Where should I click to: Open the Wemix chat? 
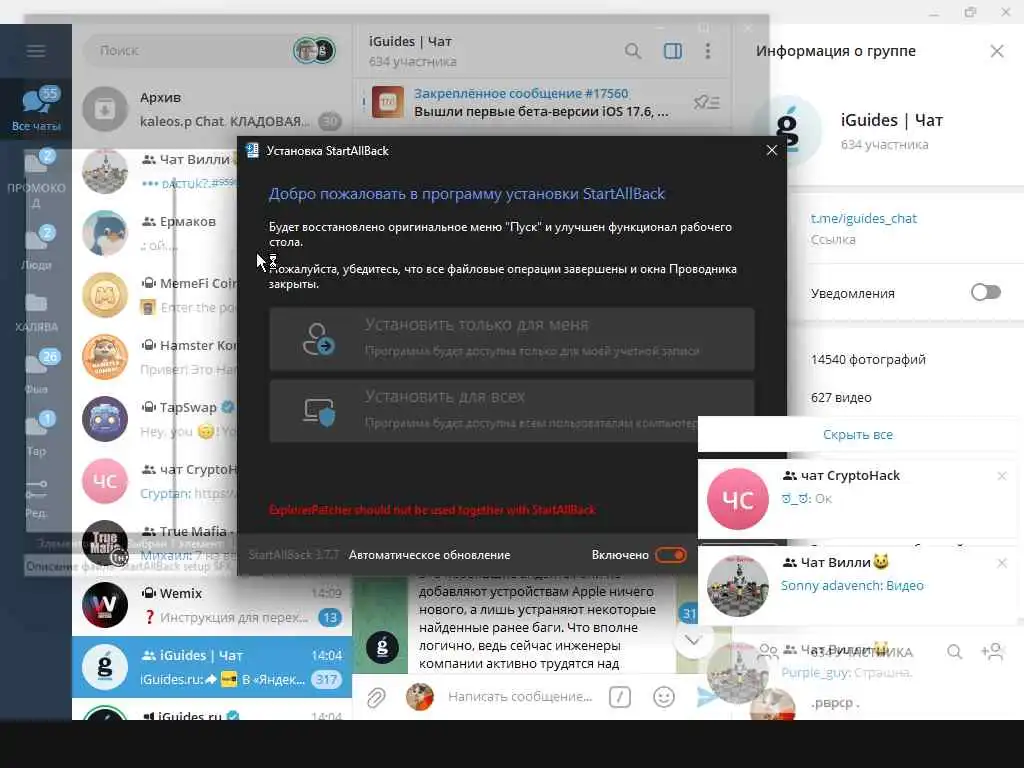(212, 605)
